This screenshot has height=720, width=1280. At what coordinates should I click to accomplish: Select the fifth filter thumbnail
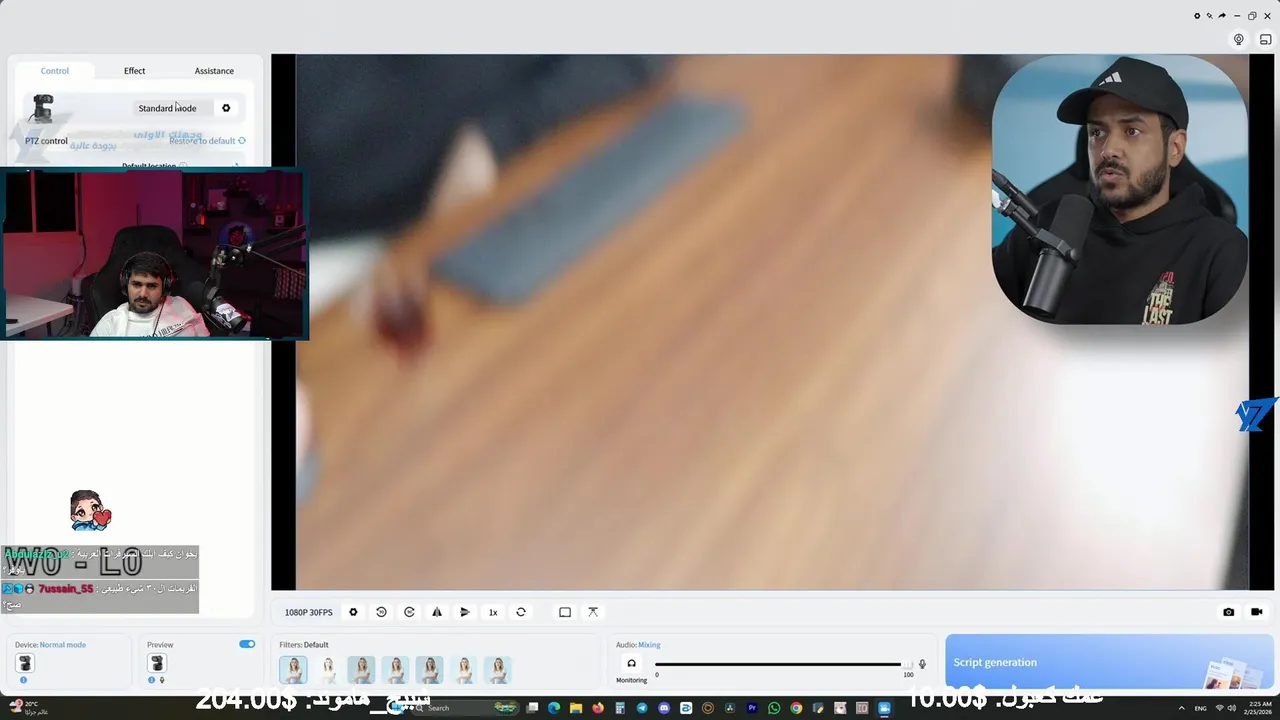tap(429, 669)
